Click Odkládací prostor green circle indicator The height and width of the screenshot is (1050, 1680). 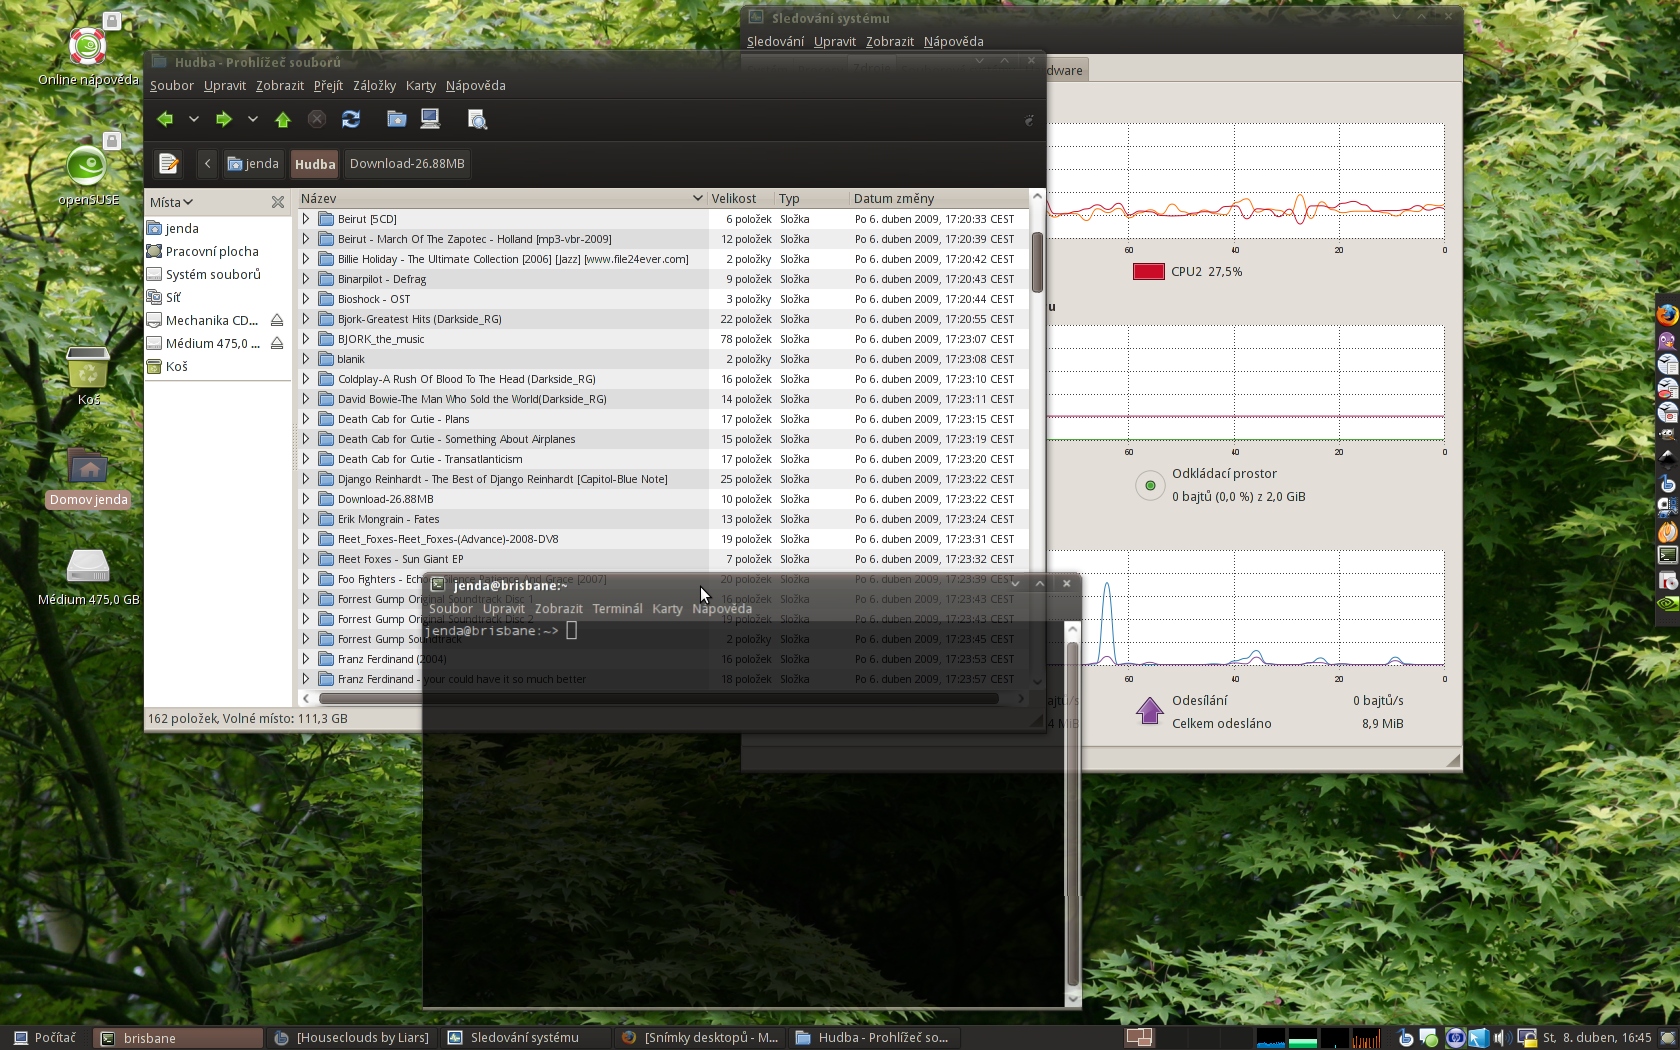[x=1150, y=486]
